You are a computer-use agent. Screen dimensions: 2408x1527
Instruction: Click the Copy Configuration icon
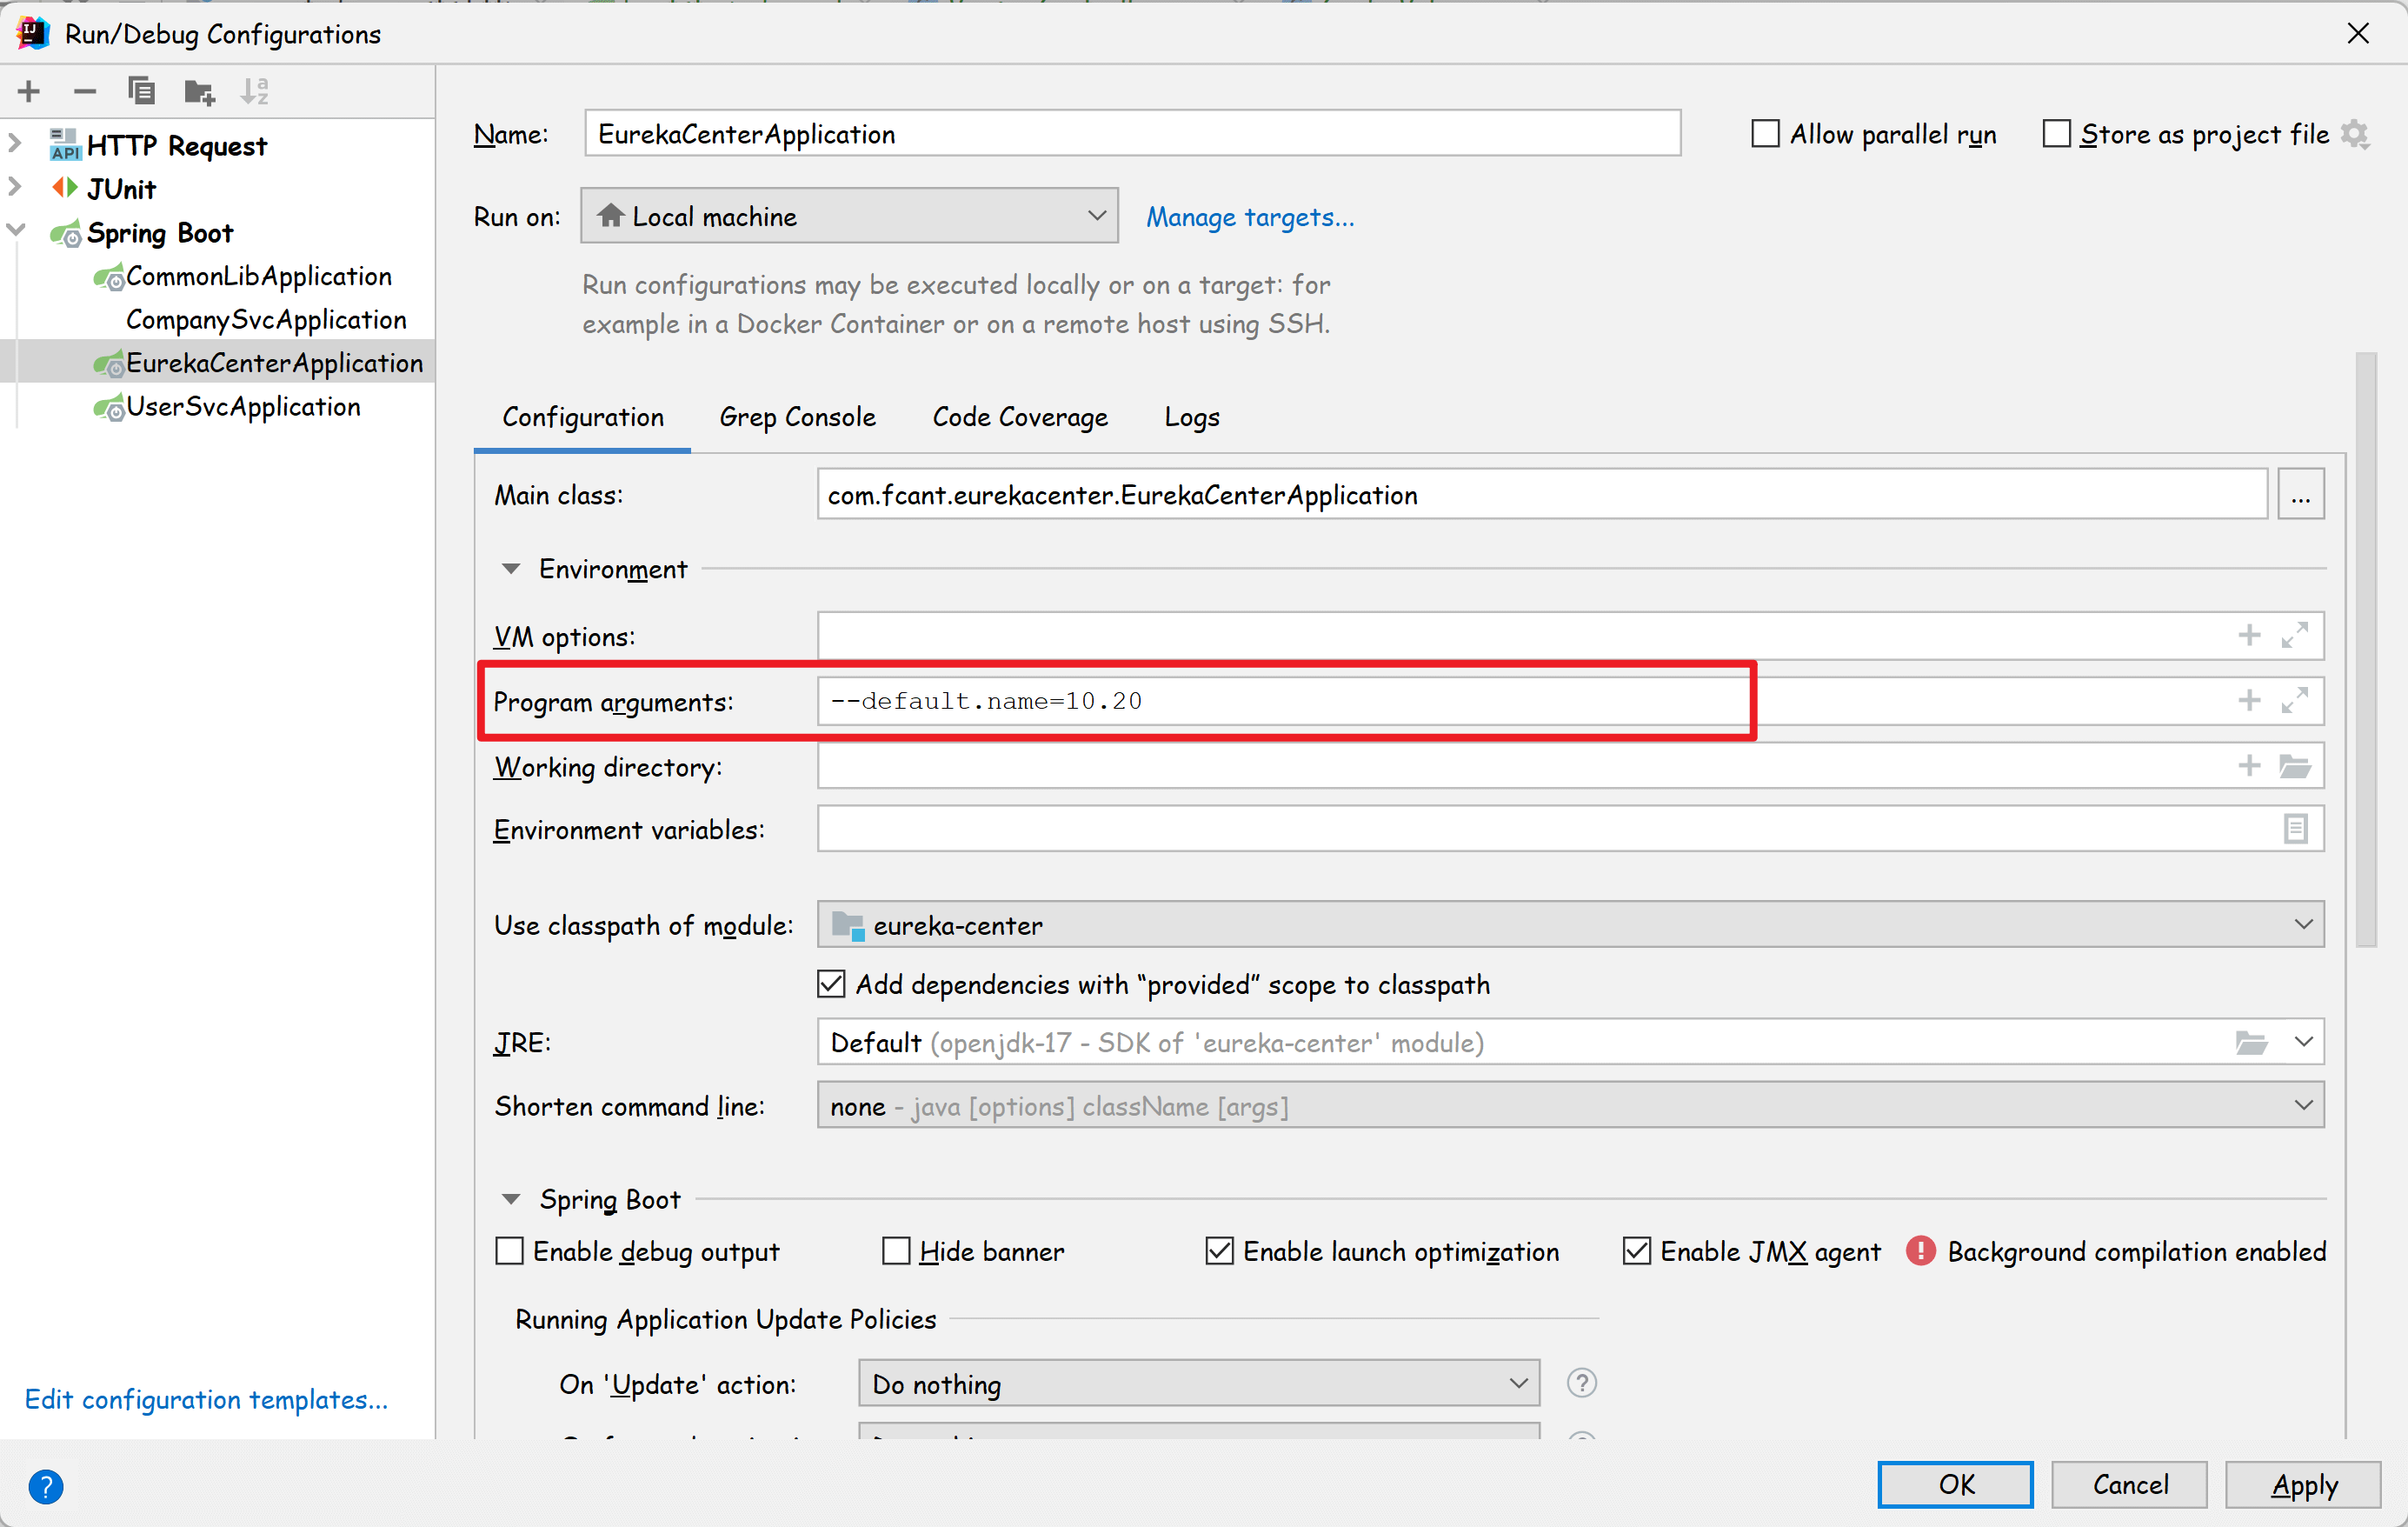[x=141, y=91]
